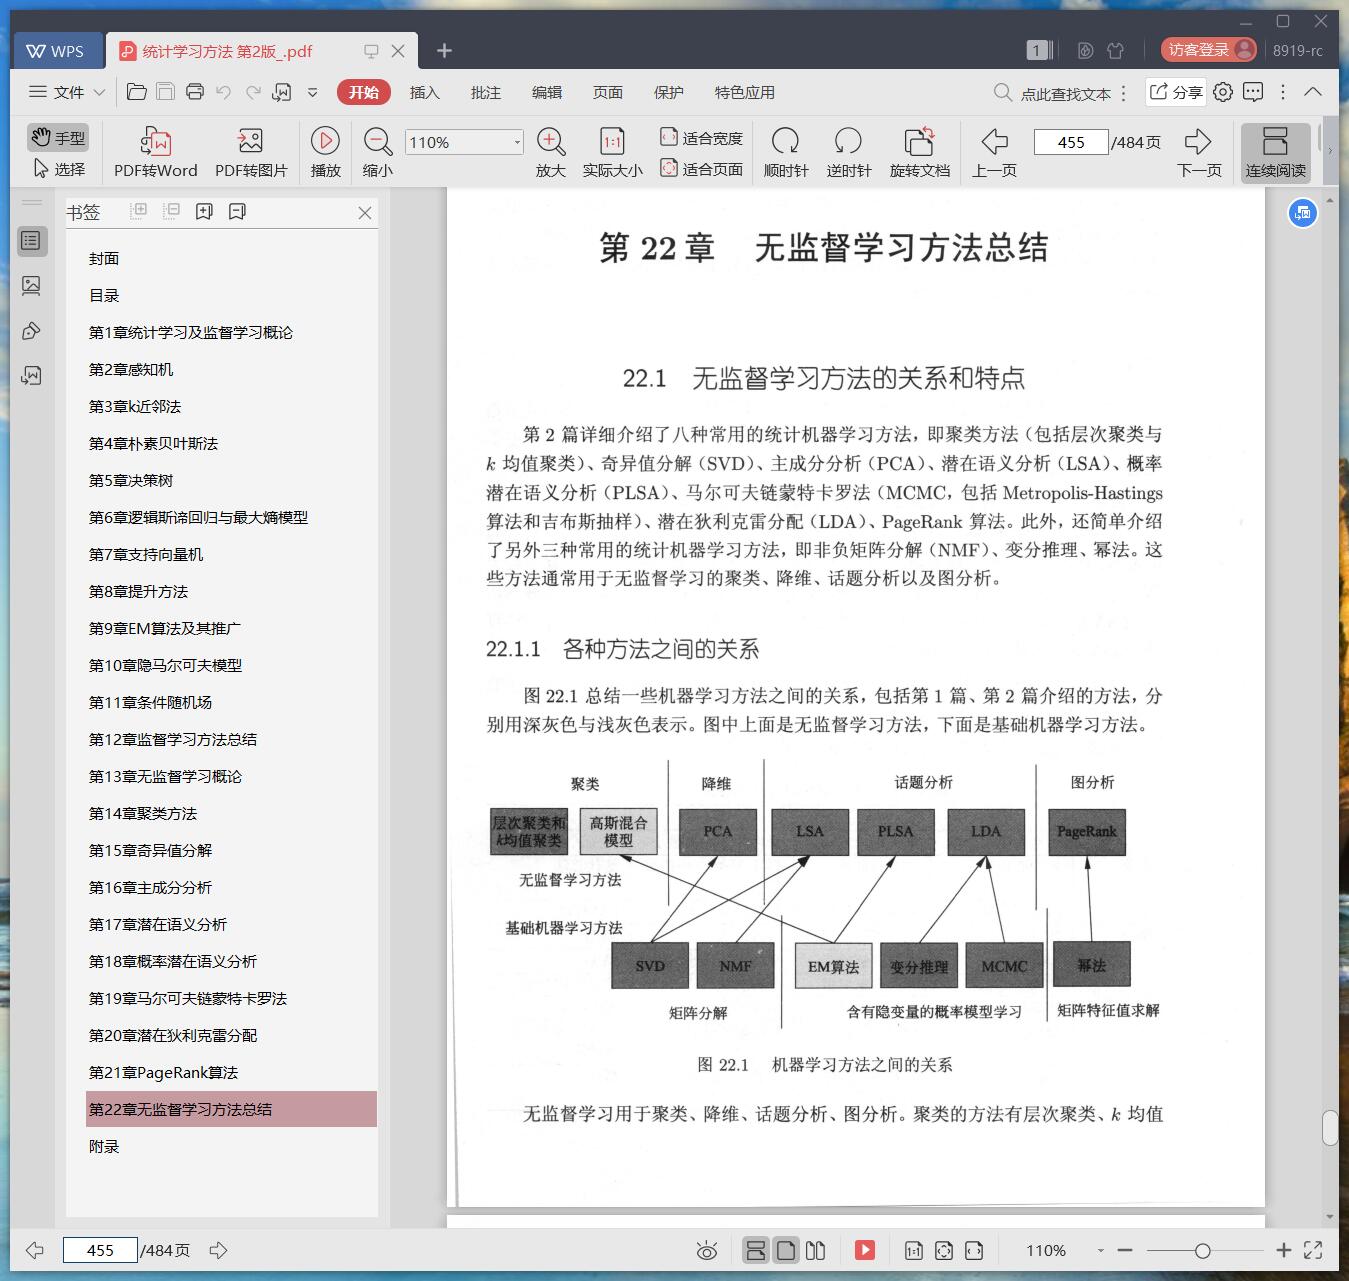Start slideshow with 播放 button

325,153
